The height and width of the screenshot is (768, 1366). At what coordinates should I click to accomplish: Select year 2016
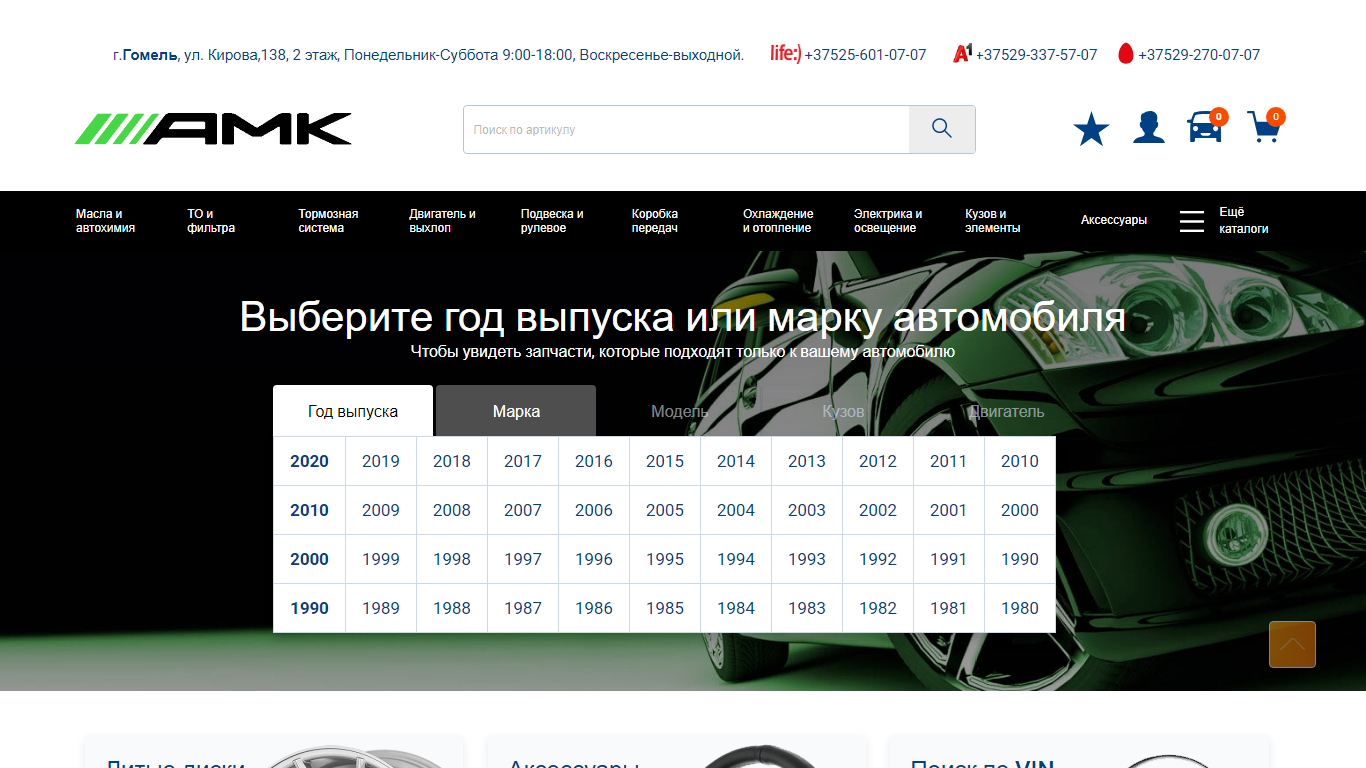tap(593, 461)
